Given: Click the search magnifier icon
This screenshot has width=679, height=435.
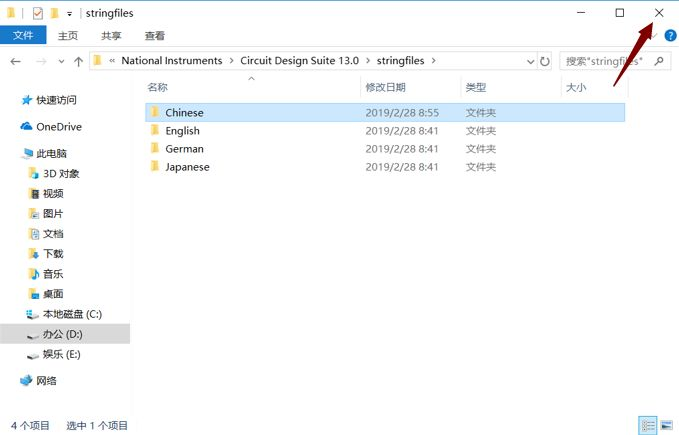Looking at the screenshot, I should pyautogui.click(x=659, y=61).
